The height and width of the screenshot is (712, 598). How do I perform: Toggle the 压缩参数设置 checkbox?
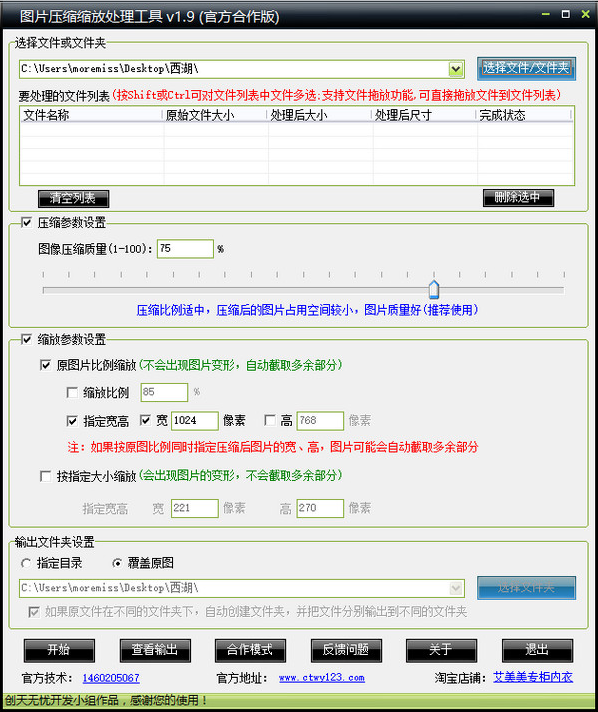pos(27,222)
